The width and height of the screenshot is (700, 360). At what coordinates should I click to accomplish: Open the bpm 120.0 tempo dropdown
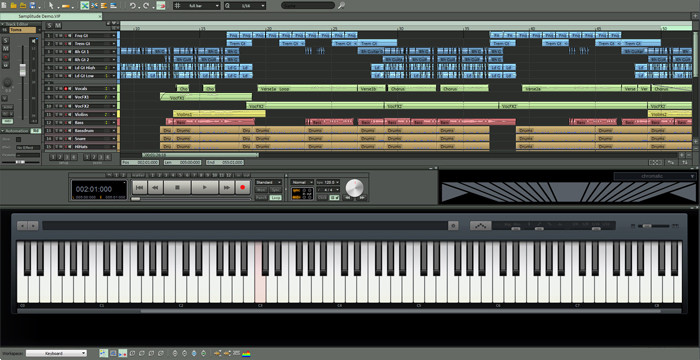click(x=328, y=182)
